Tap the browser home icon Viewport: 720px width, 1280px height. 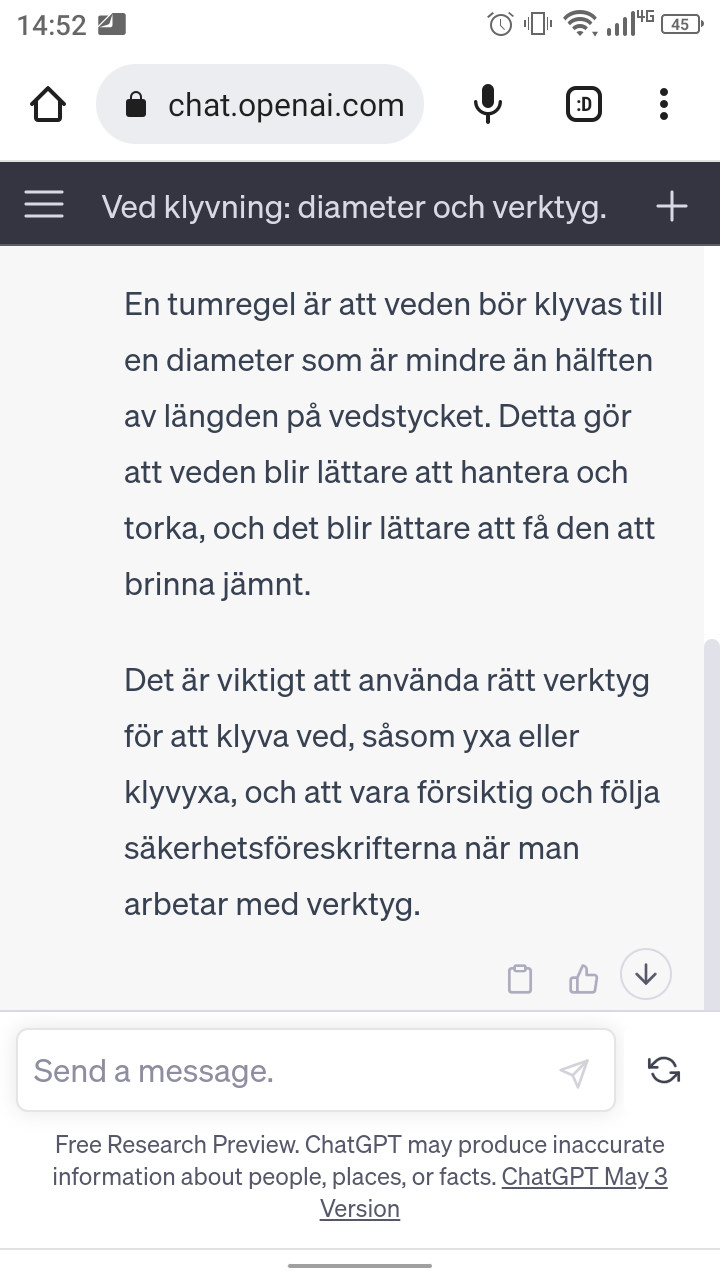48,104
